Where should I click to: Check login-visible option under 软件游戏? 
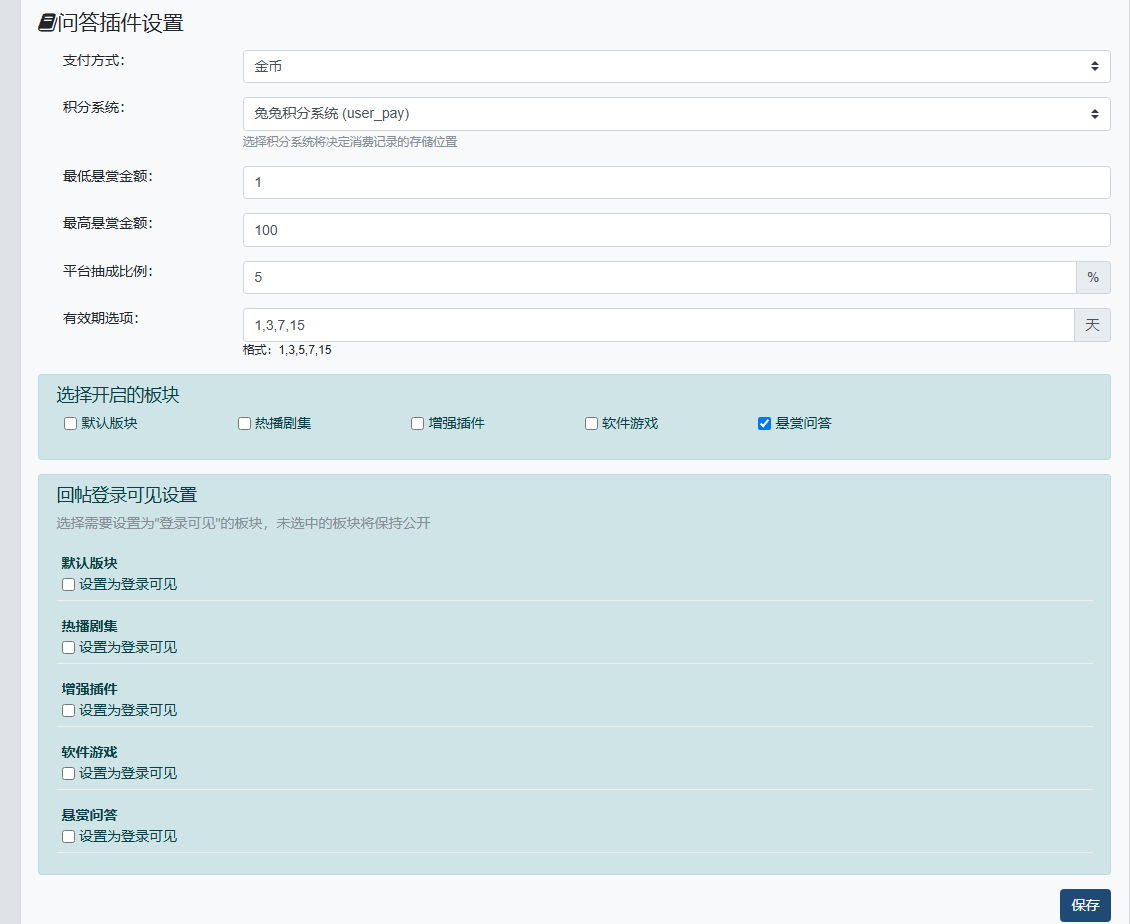point(69,774)
